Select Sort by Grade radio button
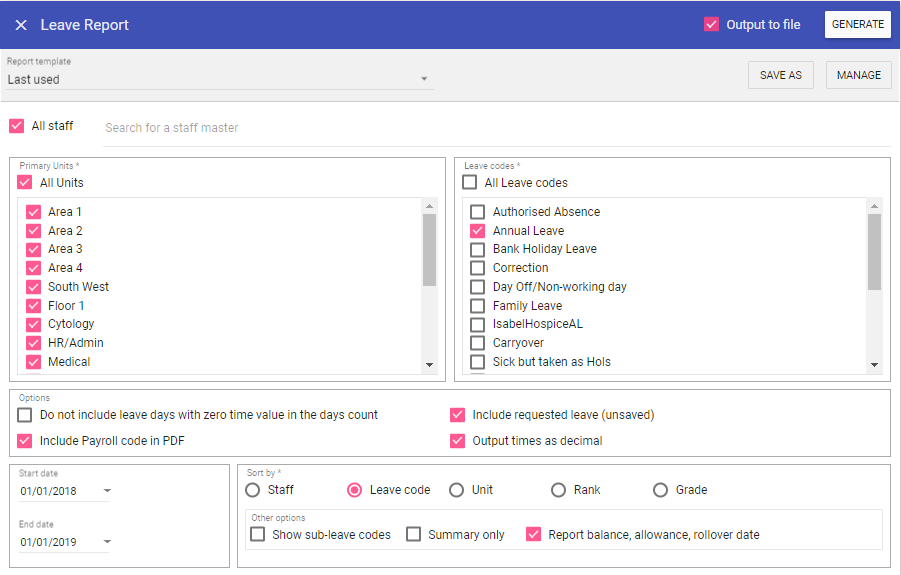 pyautogui.click(x=660, y=490)
